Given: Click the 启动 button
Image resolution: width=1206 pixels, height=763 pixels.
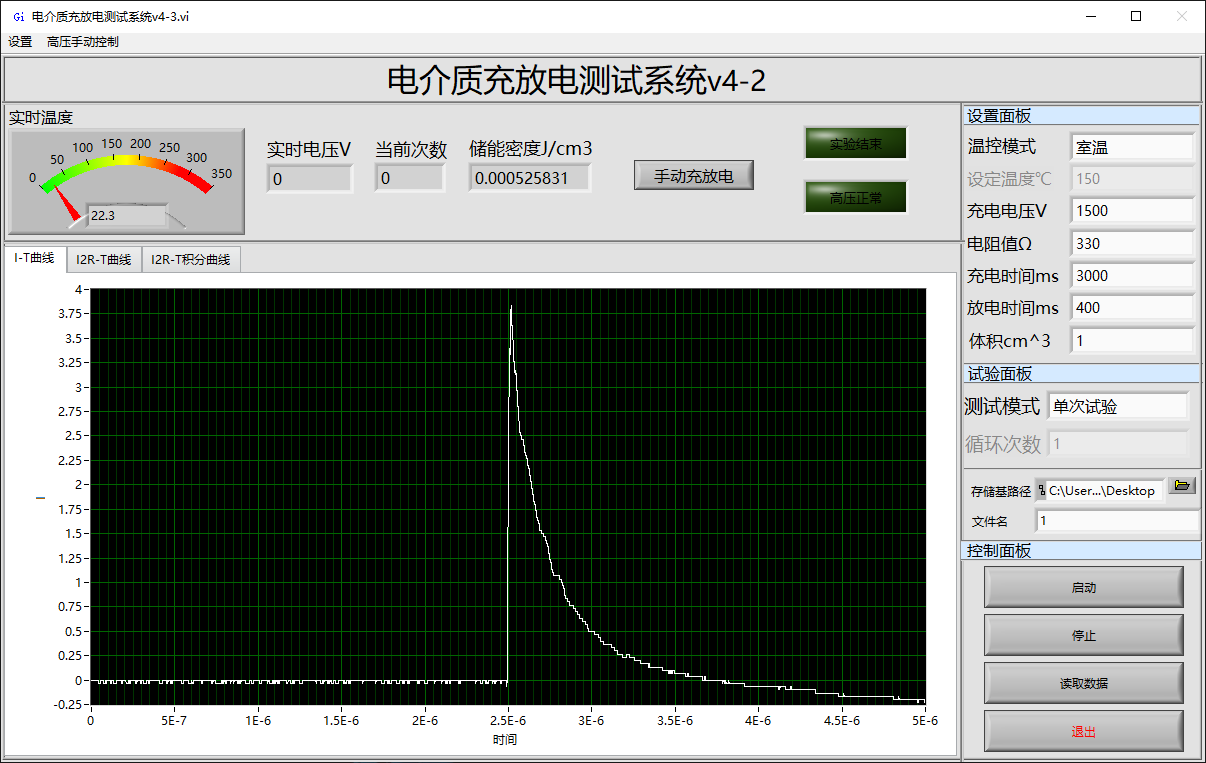Looking at the screenshot, I should (x=1083, y=588).
